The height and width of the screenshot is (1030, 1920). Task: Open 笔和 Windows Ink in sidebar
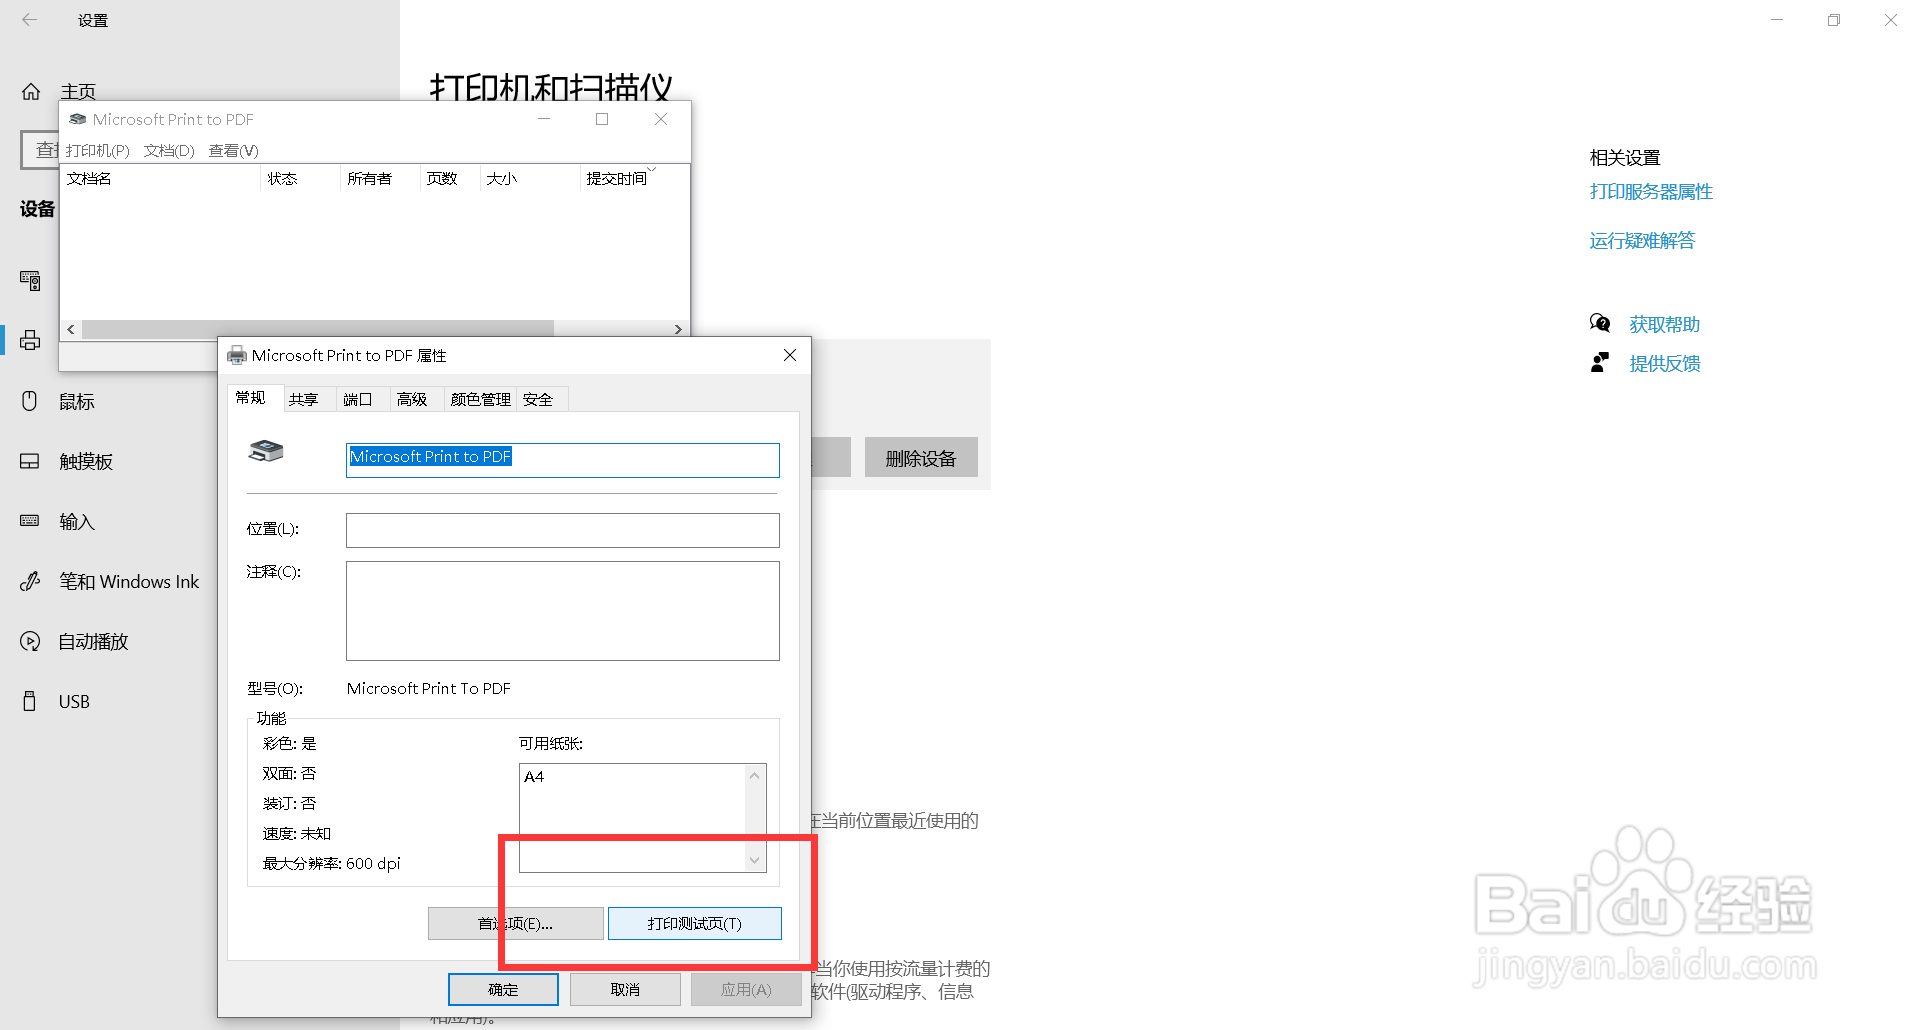coord(129,581)
